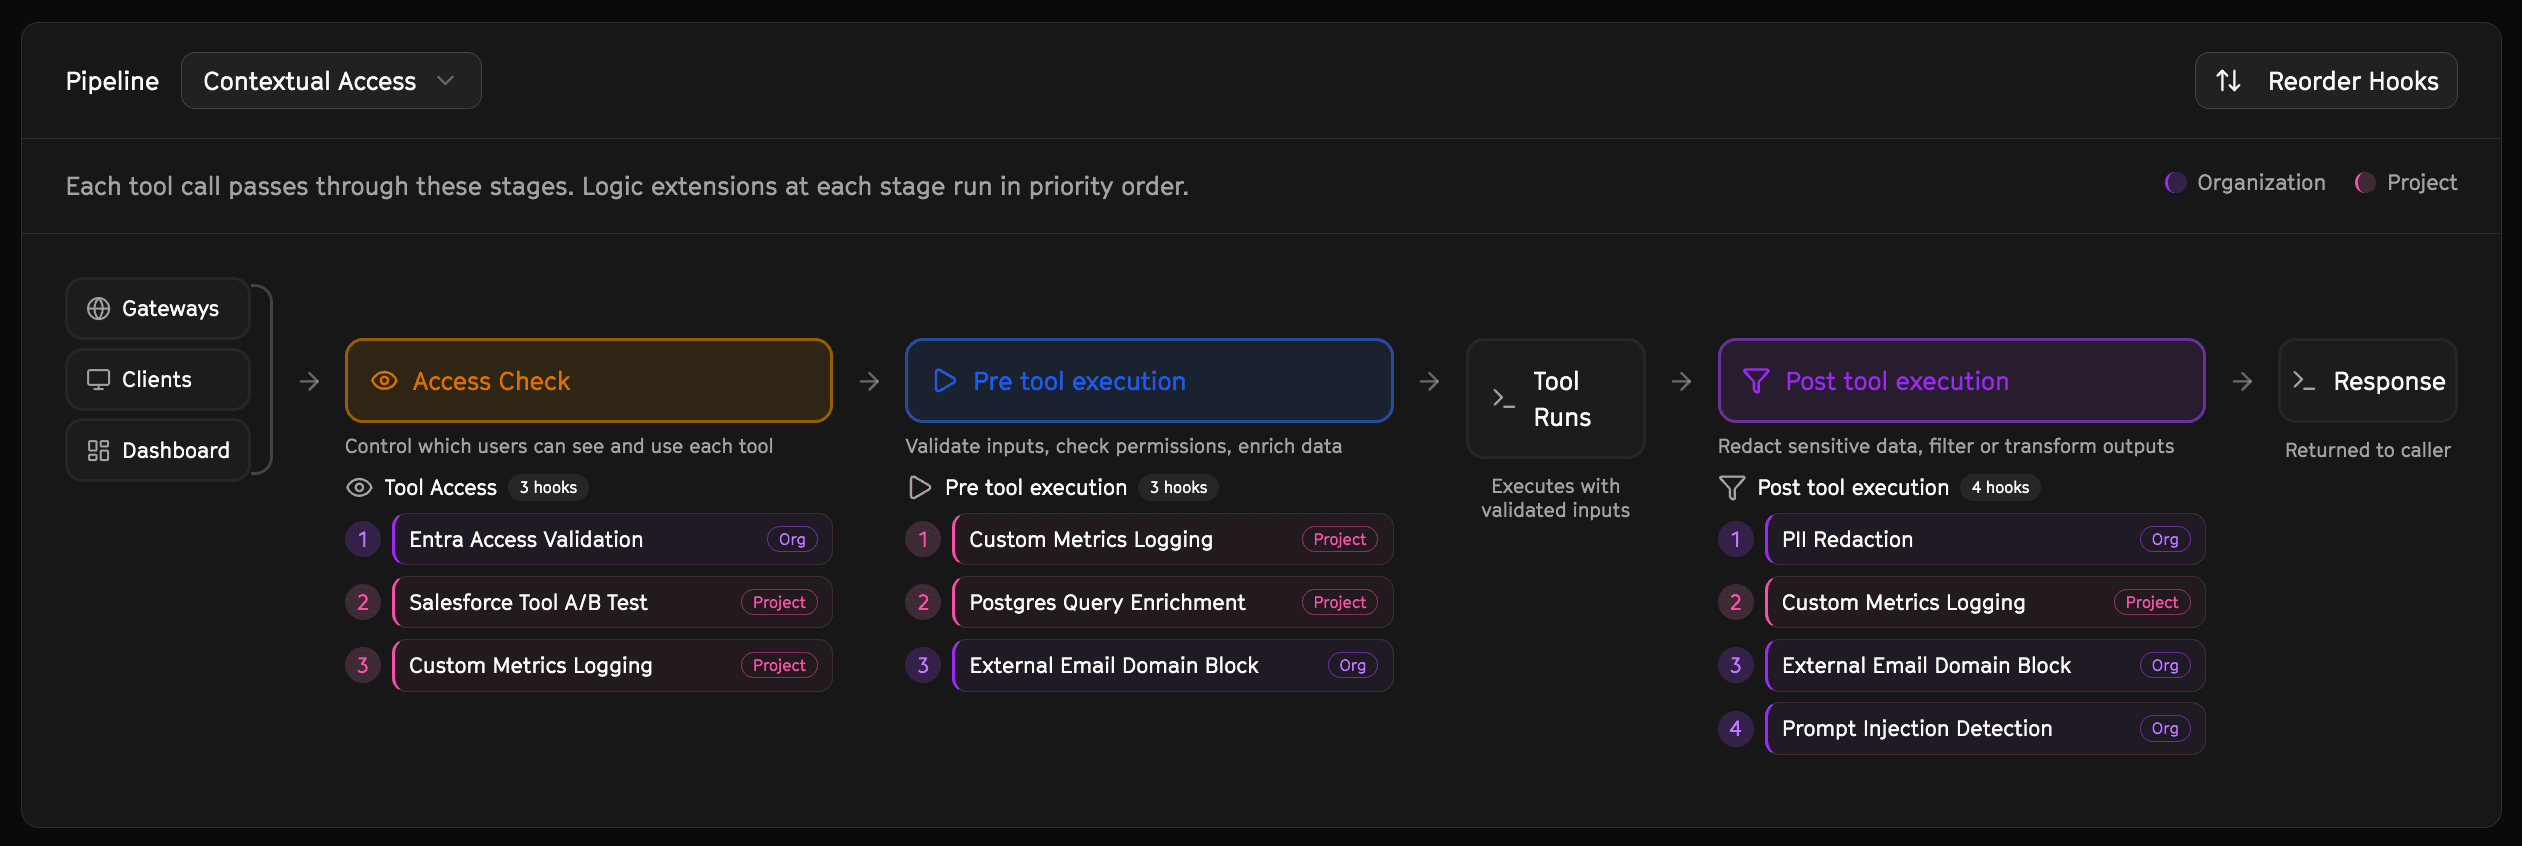Open the Postgres Query Enrichment hook

pyautogui.click(x=1172, y=603)
